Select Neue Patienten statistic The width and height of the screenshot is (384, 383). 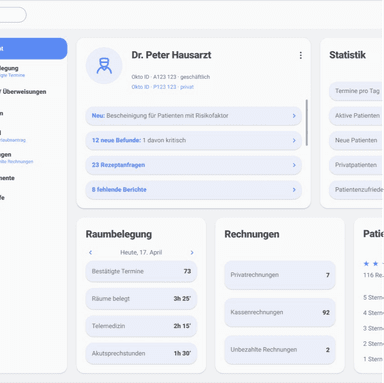pos(356,140)
